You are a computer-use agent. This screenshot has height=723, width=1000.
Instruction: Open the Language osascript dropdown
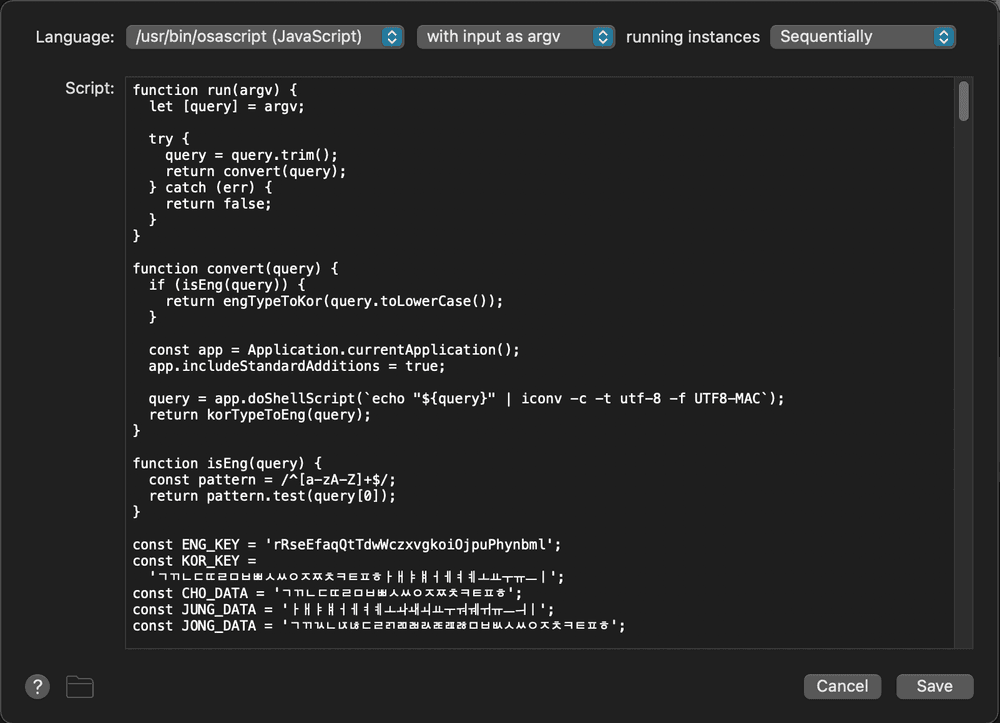pyautogui.click(x=265, y=37)
